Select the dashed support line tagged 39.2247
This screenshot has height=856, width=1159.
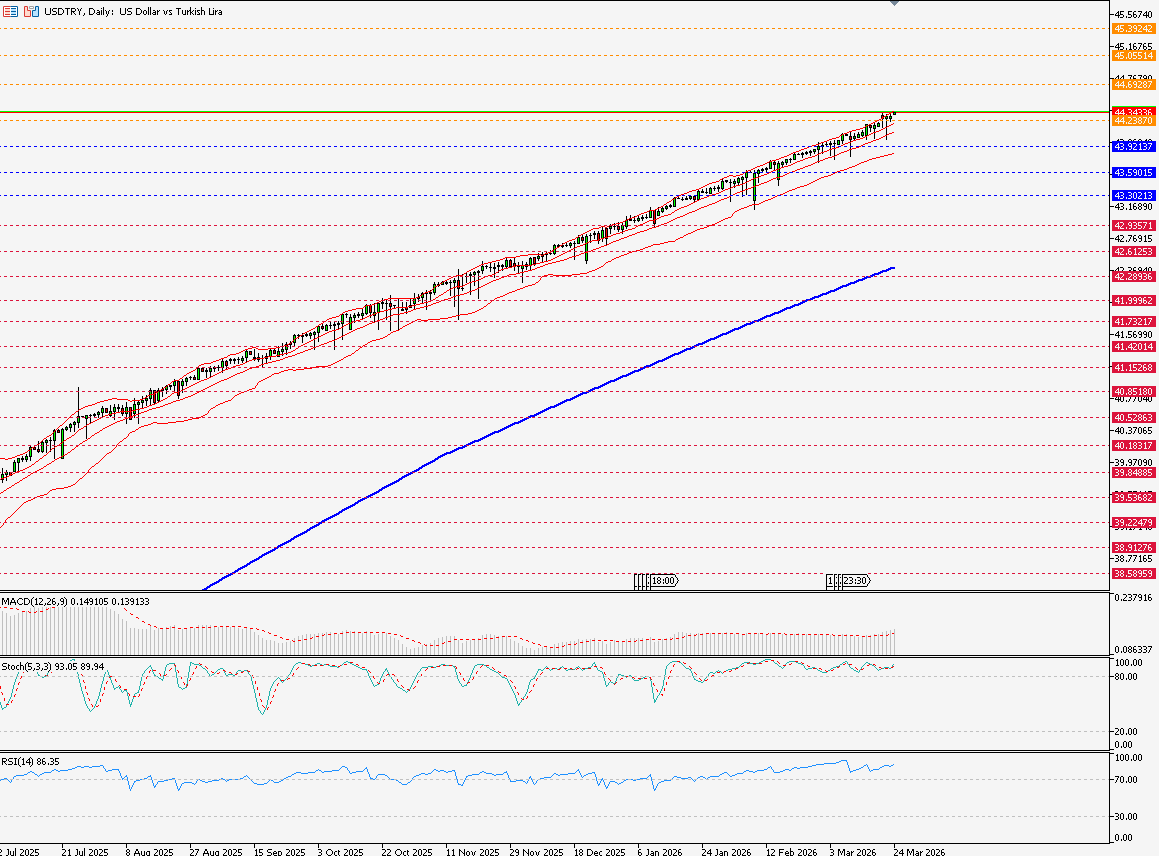(500, 523)
